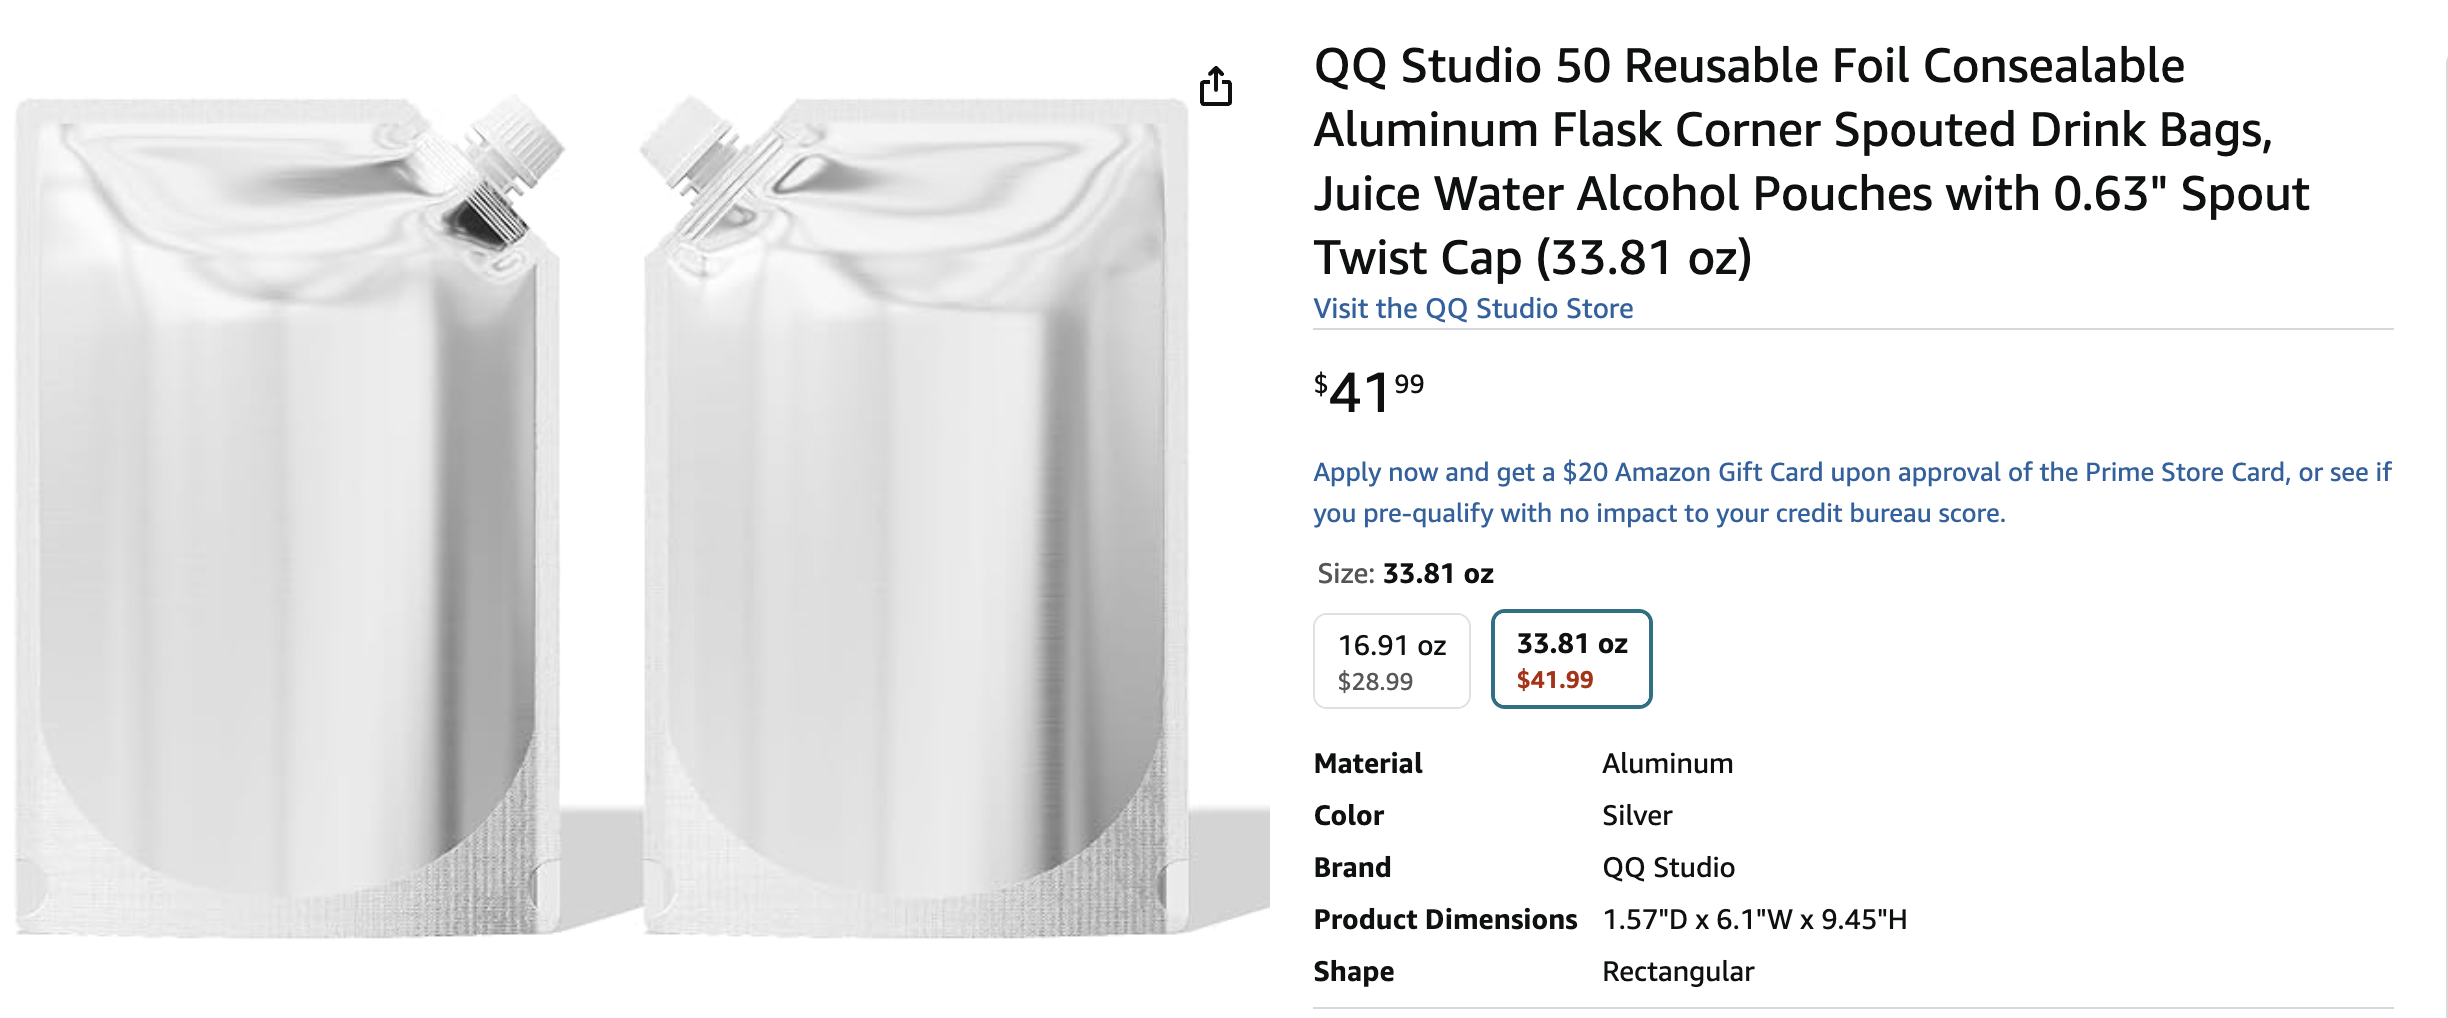Image resolution: width=2448 pixels, height=1018 pixels.
Task: Click the share icon above the product image
Action: point(1215,86)
